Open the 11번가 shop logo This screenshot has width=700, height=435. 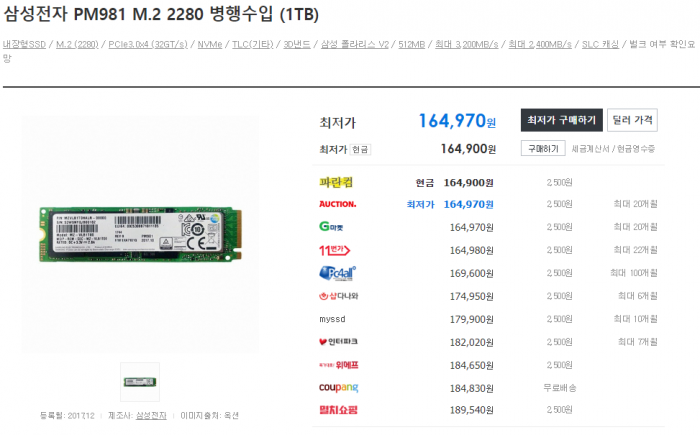click(x=334, y=250)
